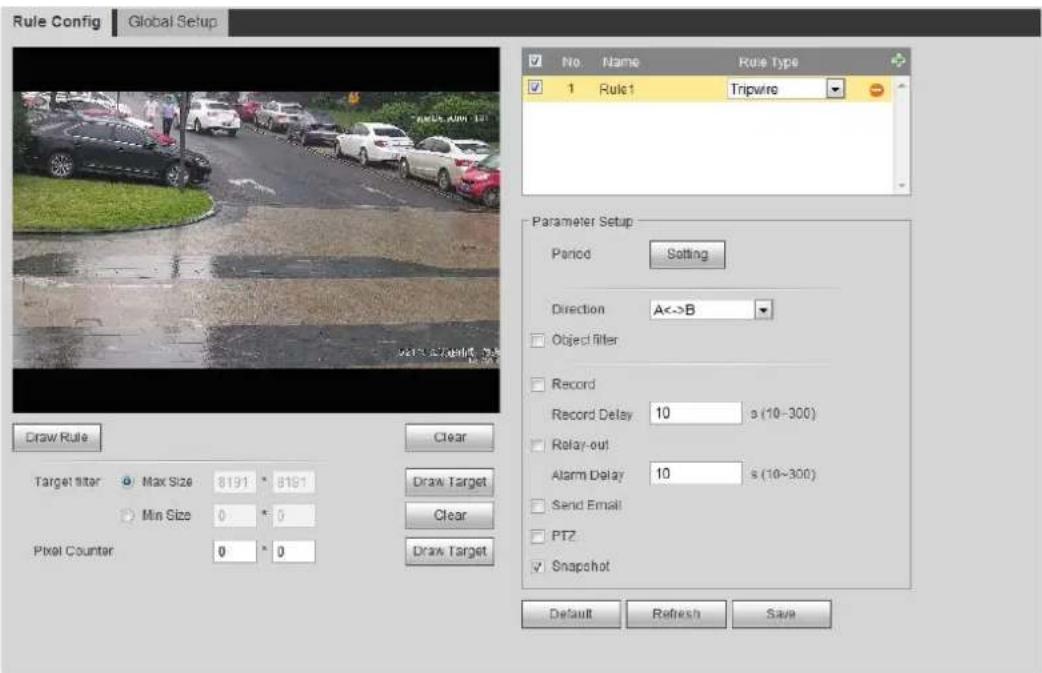
Task: Click the Refresh button
Action: [676, 614]
